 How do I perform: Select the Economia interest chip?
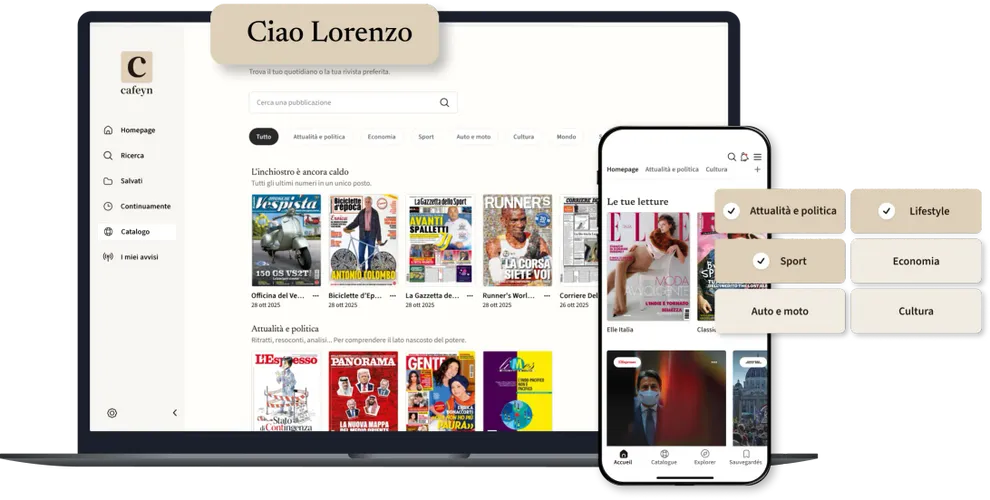click(x=916, y=261)
